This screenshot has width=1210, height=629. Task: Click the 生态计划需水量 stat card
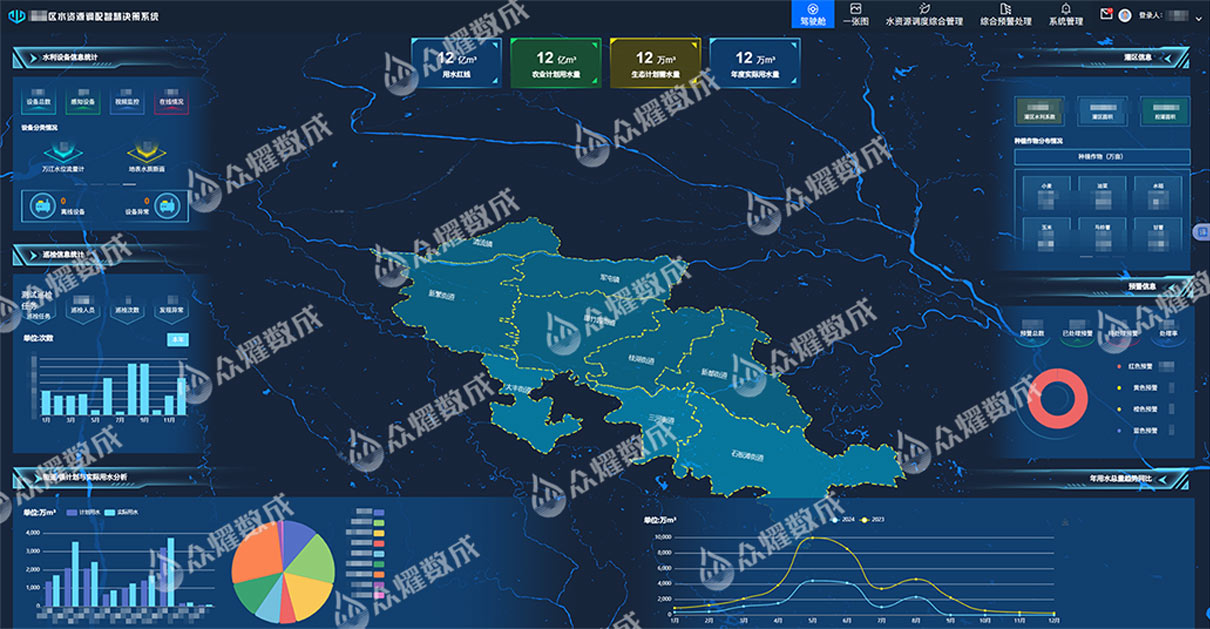coord(655,63)
